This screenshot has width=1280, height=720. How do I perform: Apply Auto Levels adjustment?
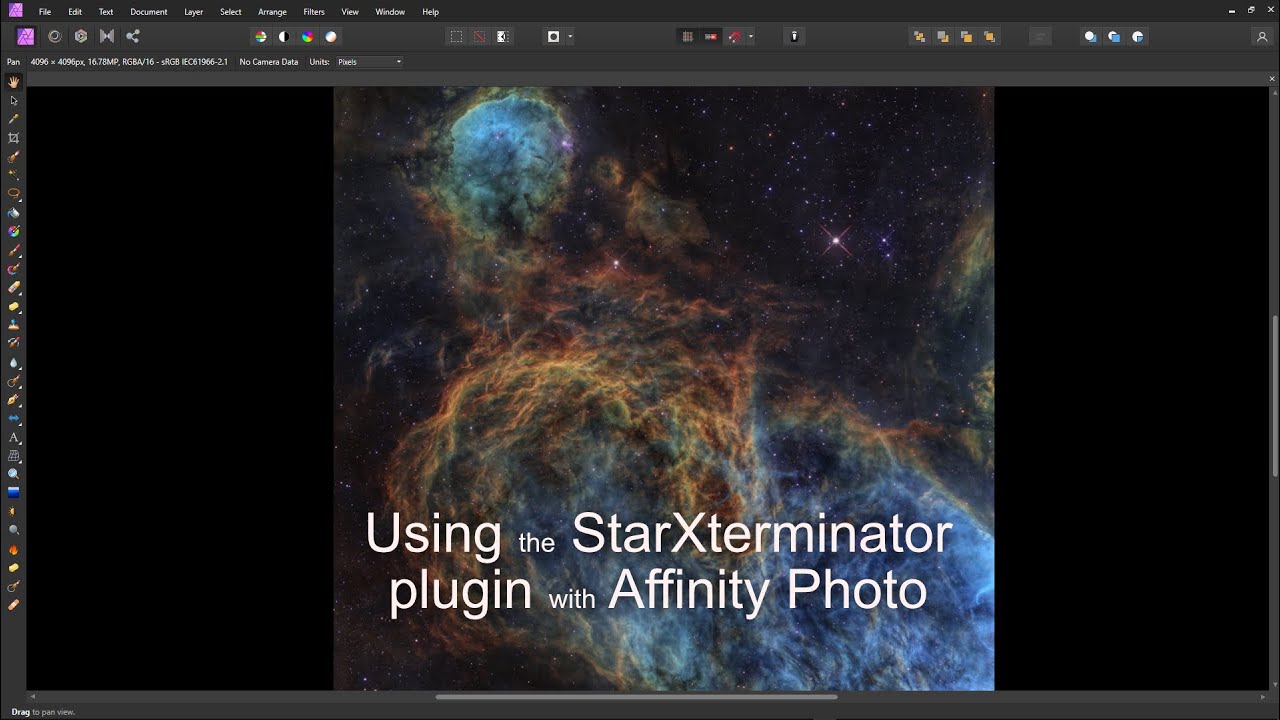tap(261, 36)
